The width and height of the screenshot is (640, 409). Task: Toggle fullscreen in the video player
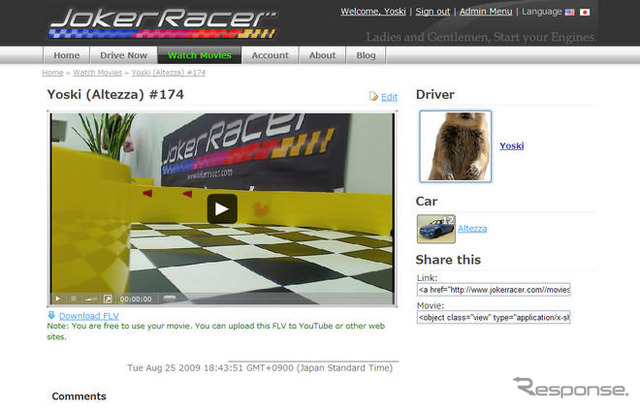[108, 299]
